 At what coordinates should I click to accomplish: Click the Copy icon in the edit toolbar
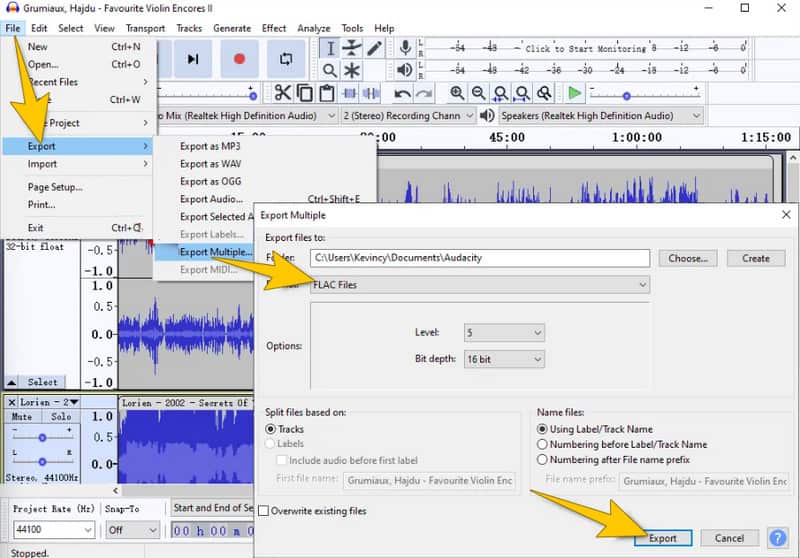[x=305, y=93]
